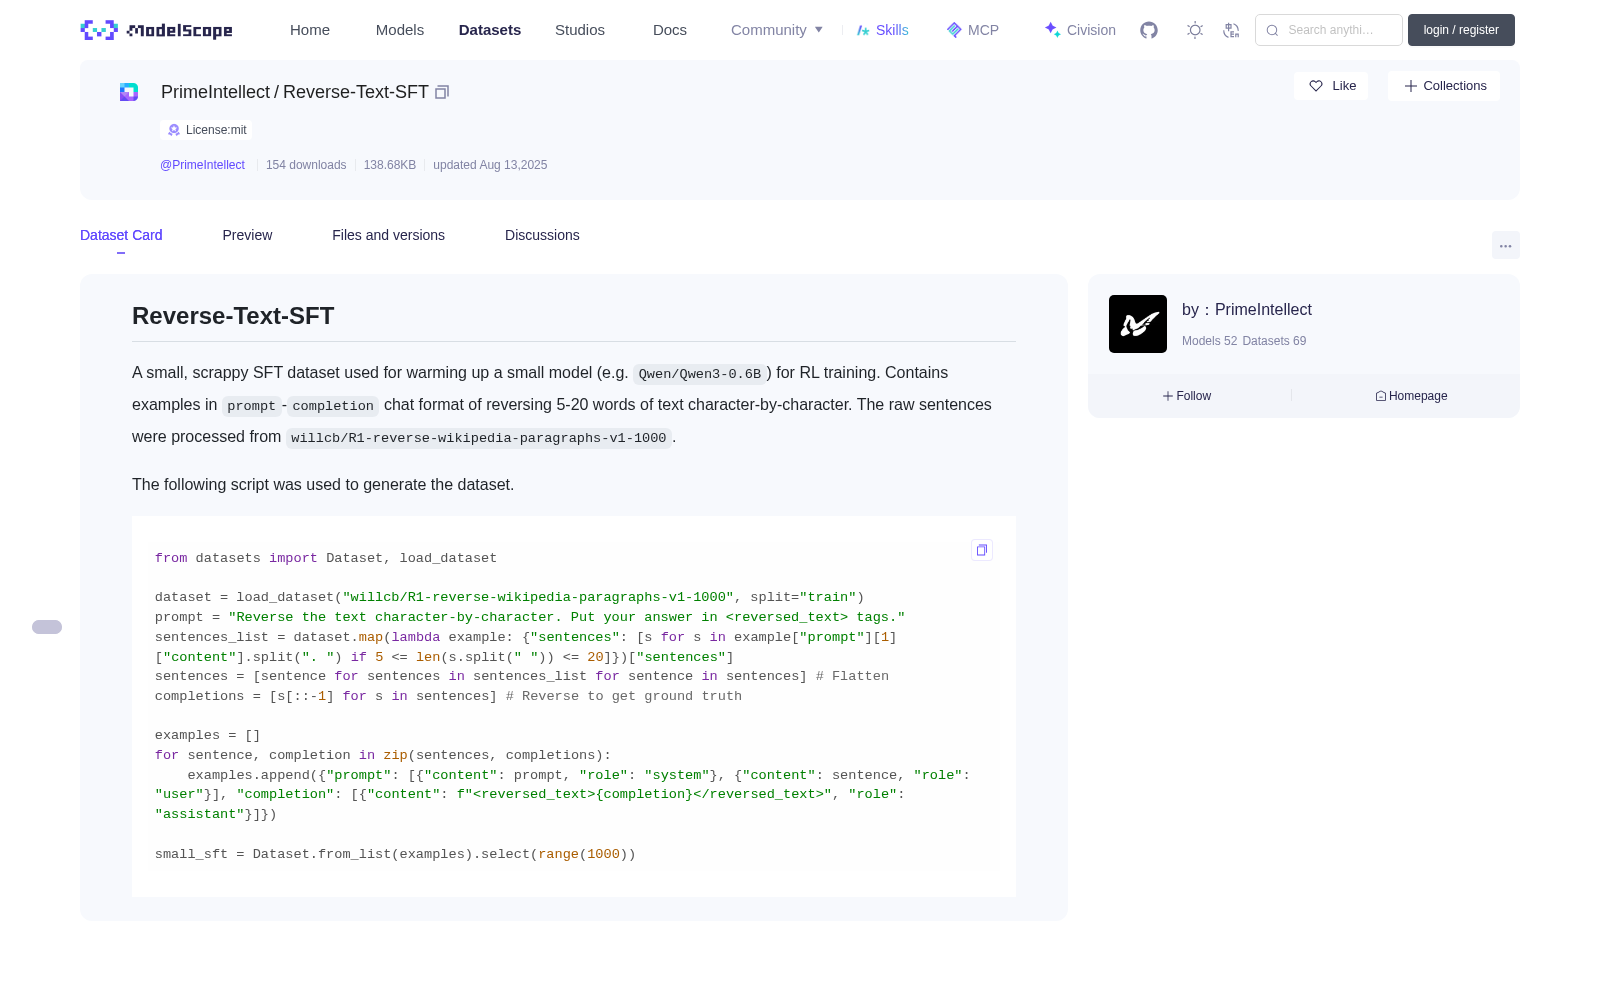Open the GitHub icon link
The width and height of the screenshot is (1600, 1000).
pos(1149,30)
